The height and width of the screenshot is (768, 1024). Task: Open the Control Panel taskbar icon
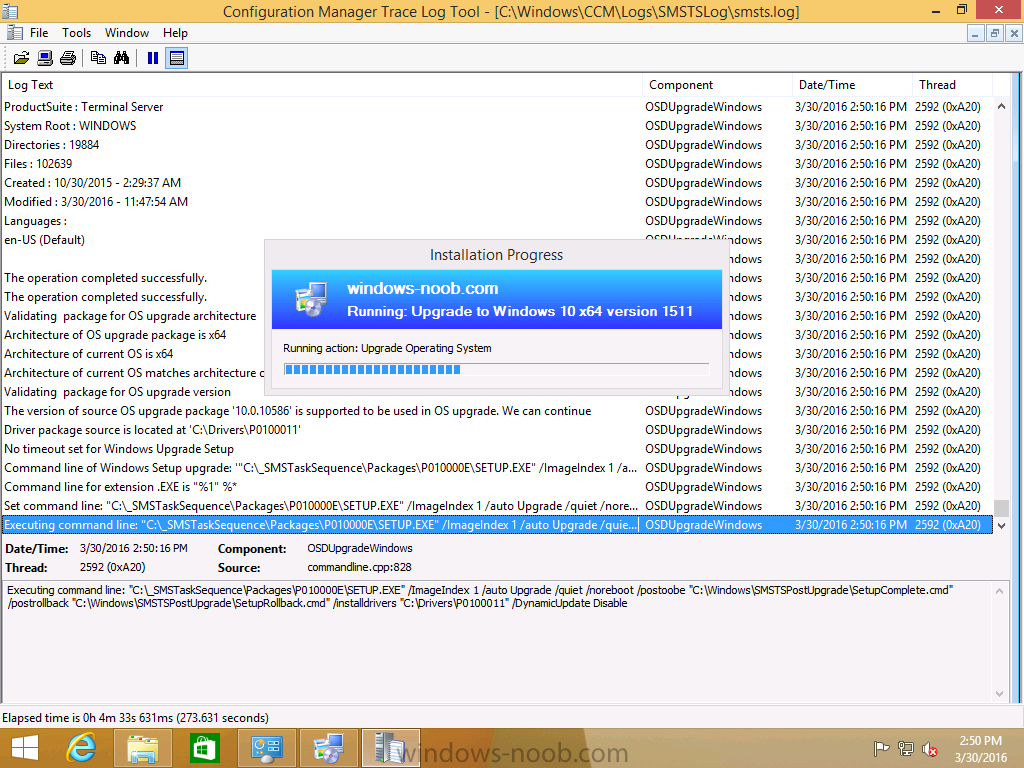266,748
